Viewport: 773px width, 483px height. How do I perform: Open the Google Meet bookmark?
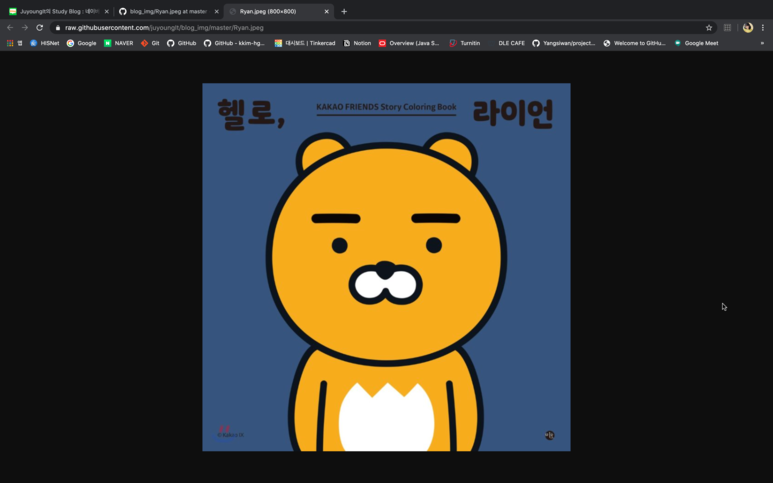(696, 43)
